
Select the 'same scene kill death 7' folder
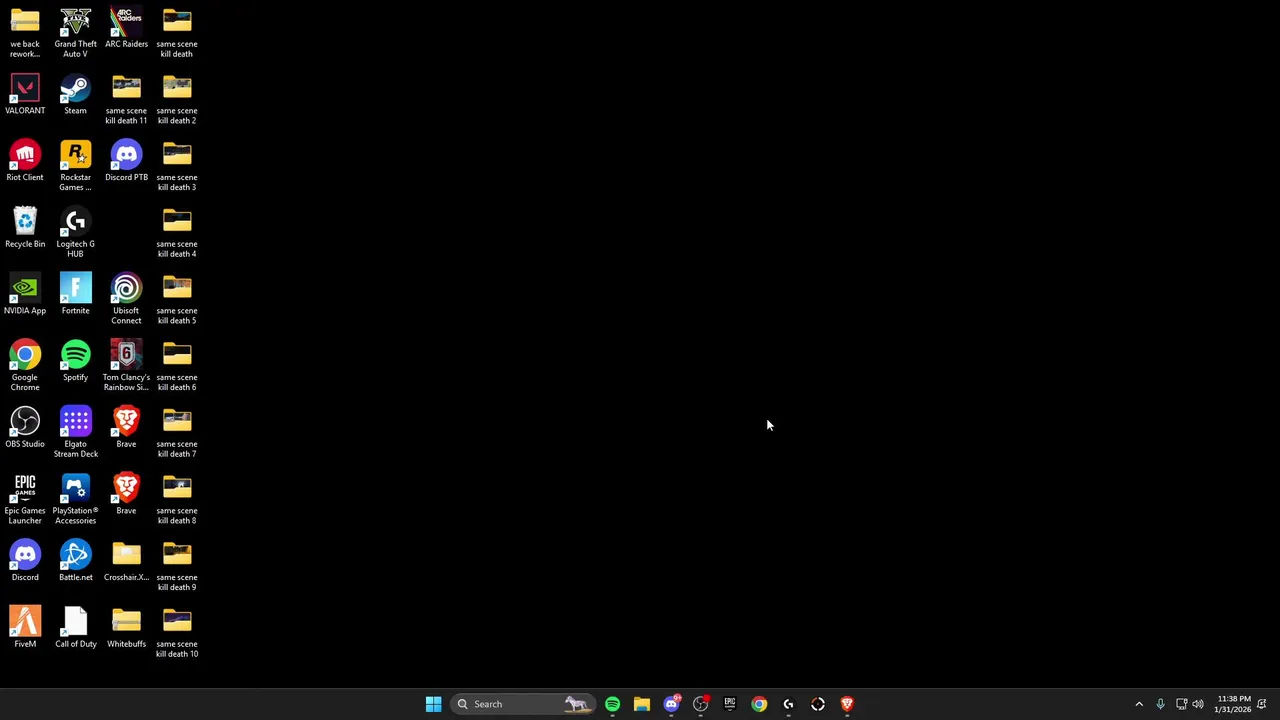(177, 433)
